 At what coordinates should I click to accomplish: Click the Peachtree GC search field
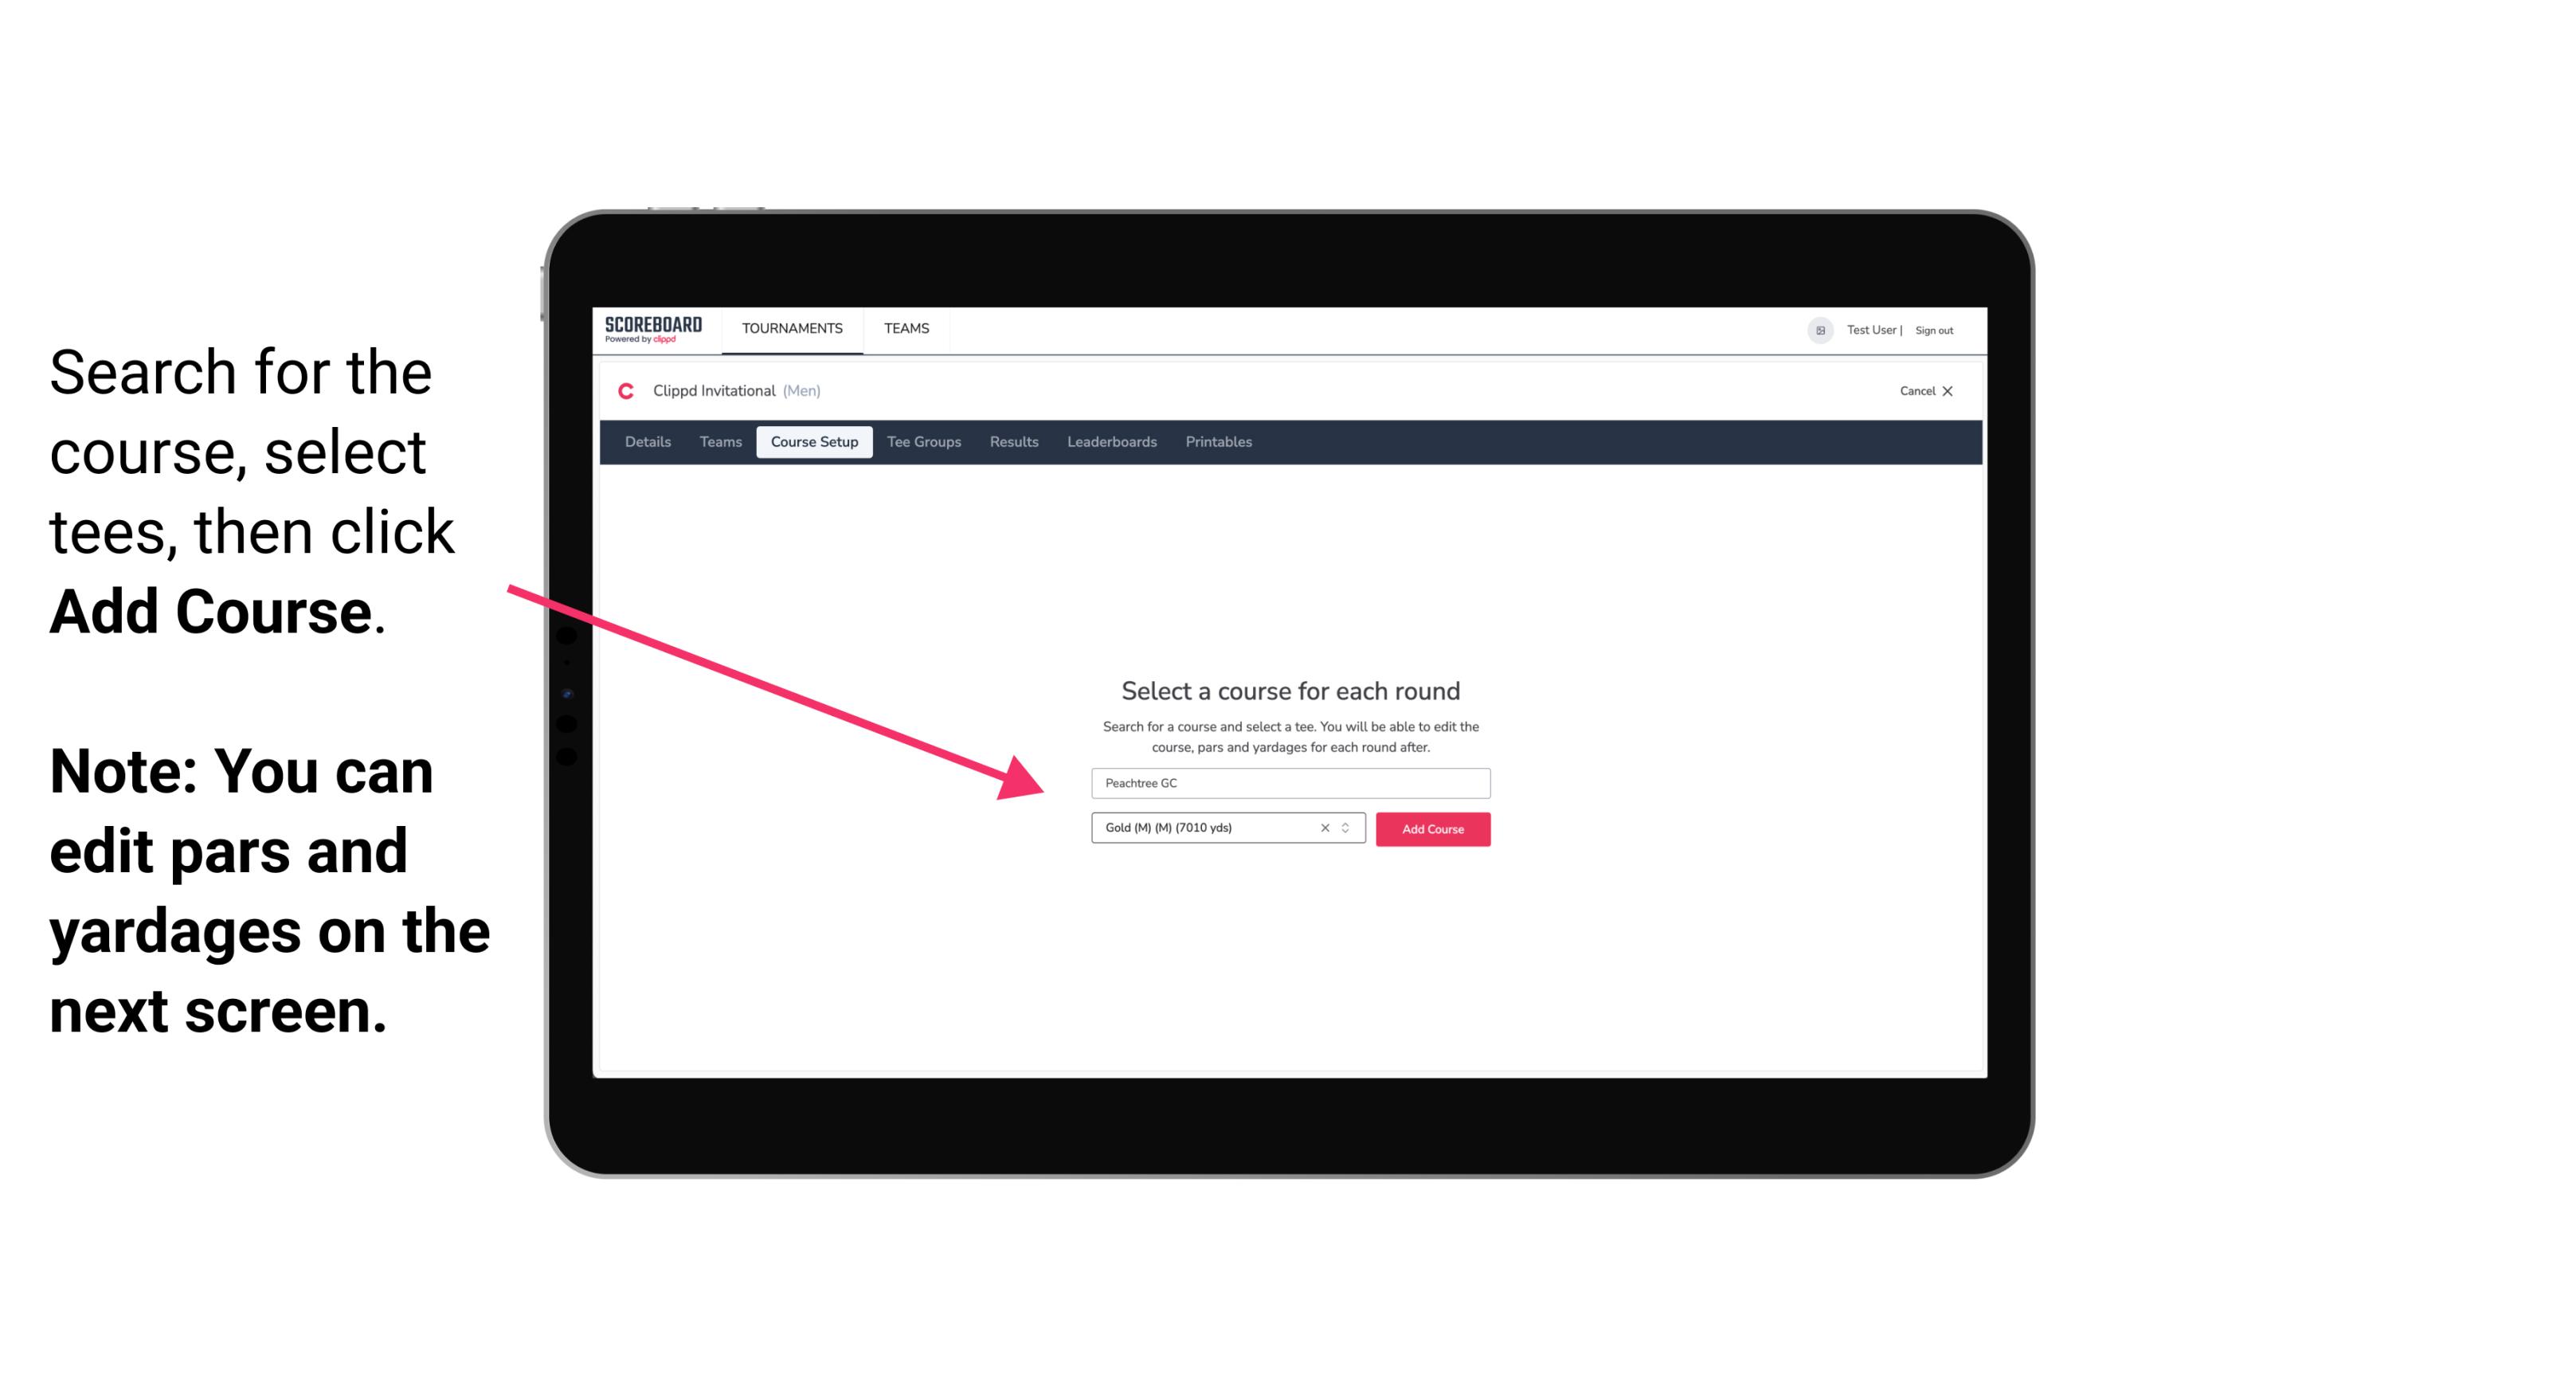point(1288,785)
